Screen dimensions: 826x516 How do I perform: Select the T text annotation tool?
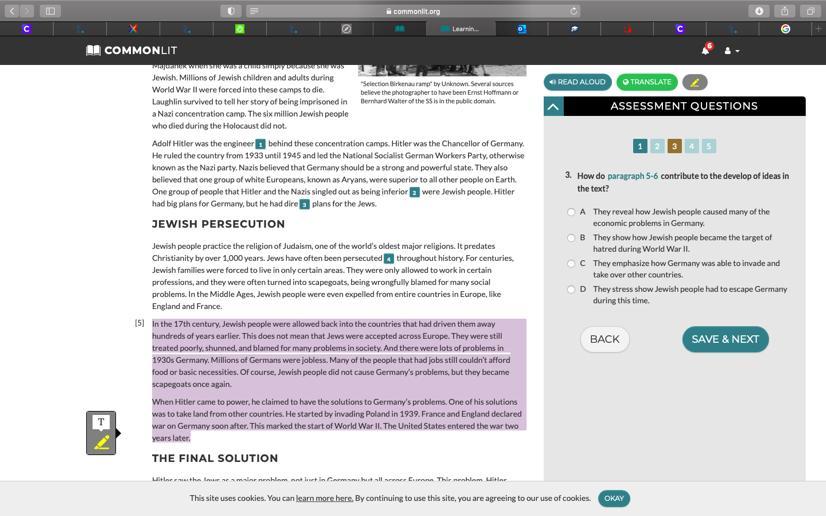pos(101,422)
